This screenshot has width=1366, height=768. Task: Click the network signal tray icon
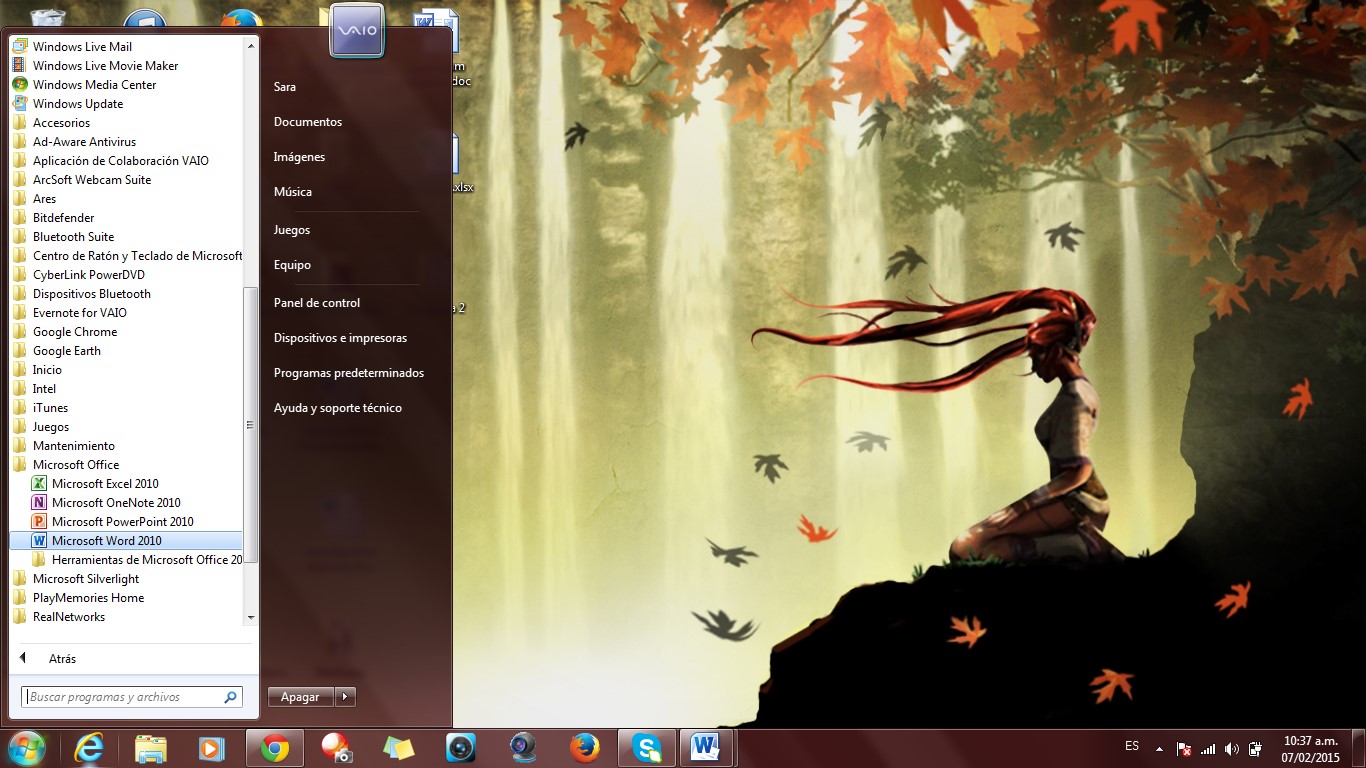coord(1208,748)
